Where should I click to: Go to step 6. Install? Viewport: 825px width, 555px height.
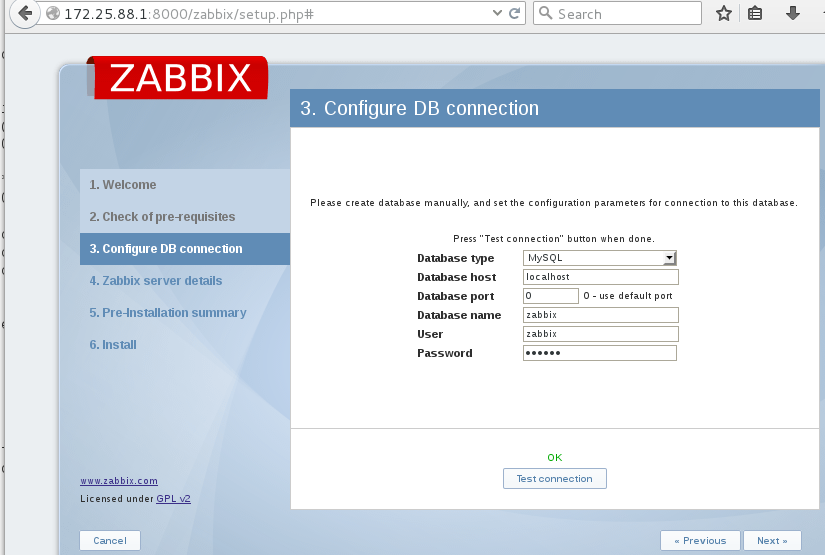113,345
